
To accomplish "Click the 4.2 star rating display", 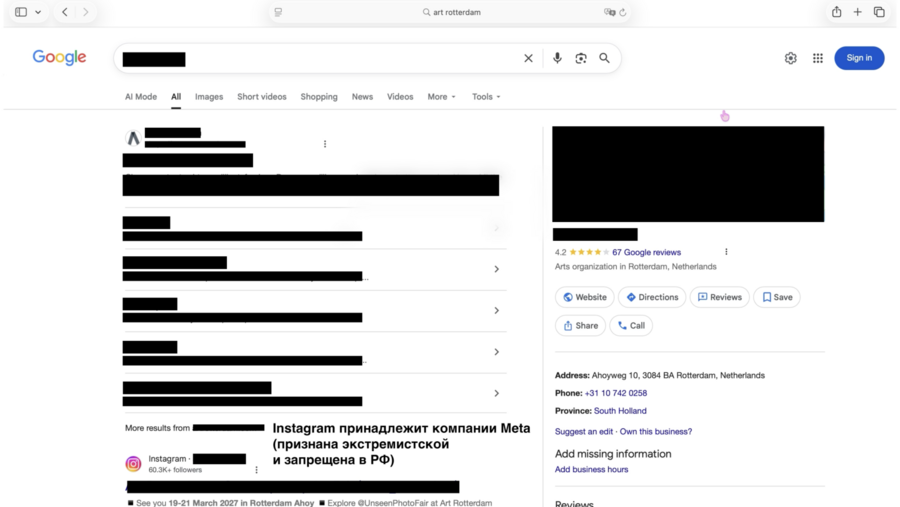I will [x=582, y=252].
